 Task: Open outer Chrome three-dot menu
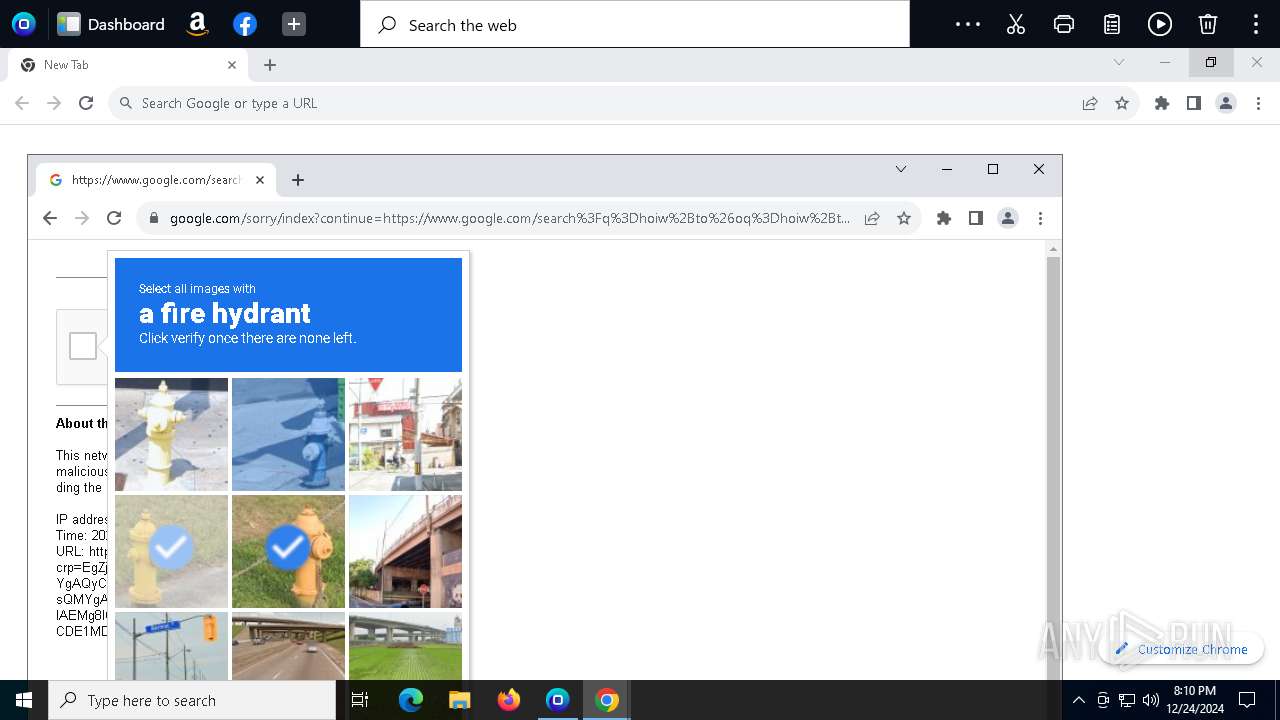pyautogui.click(x=1258, y=103)
